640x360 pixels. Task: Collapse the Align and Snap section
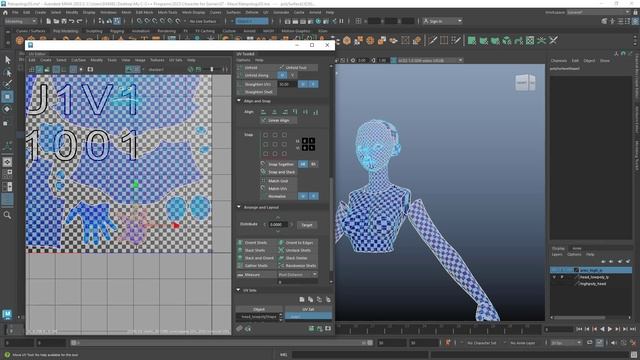(x=239, y=100)
